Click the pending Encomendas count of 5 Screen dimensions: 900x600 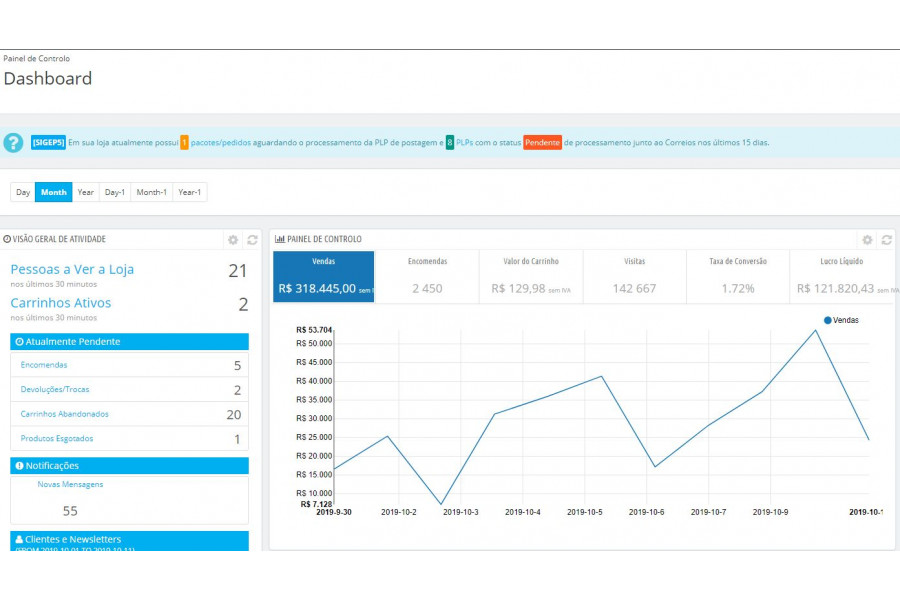click(238, 366)
